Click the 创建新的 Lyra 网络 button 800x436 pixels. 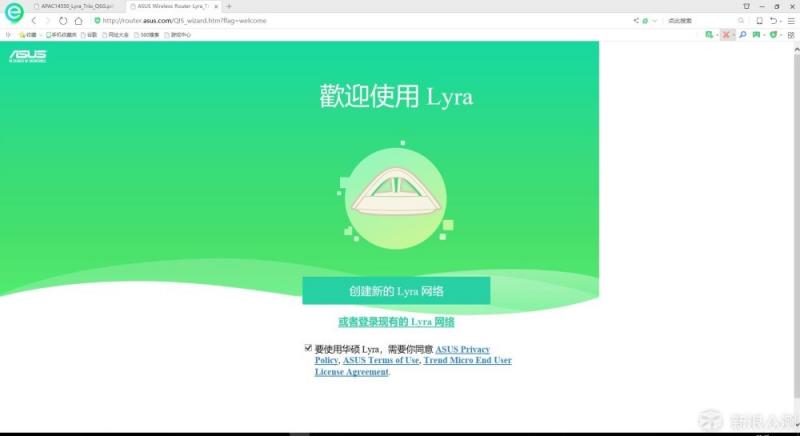pyautogui.click(x=396, y=291)
